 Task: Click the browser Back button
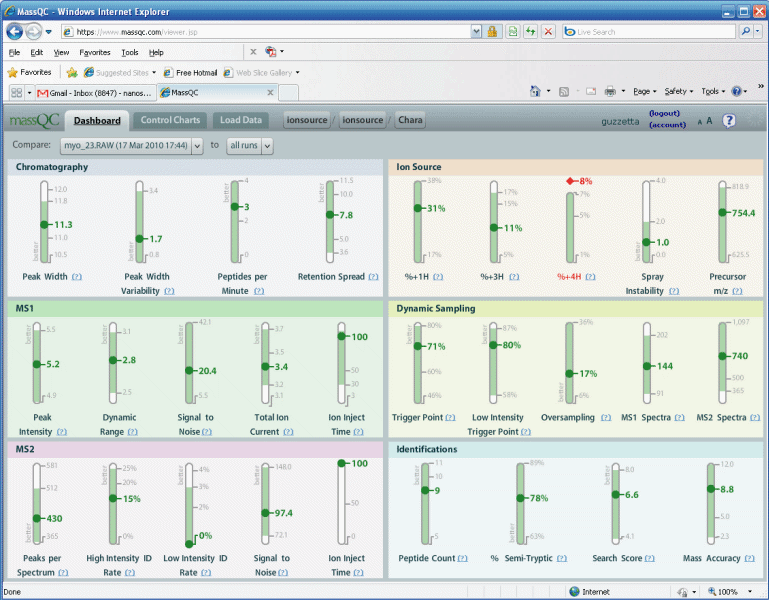coord(15,32)
